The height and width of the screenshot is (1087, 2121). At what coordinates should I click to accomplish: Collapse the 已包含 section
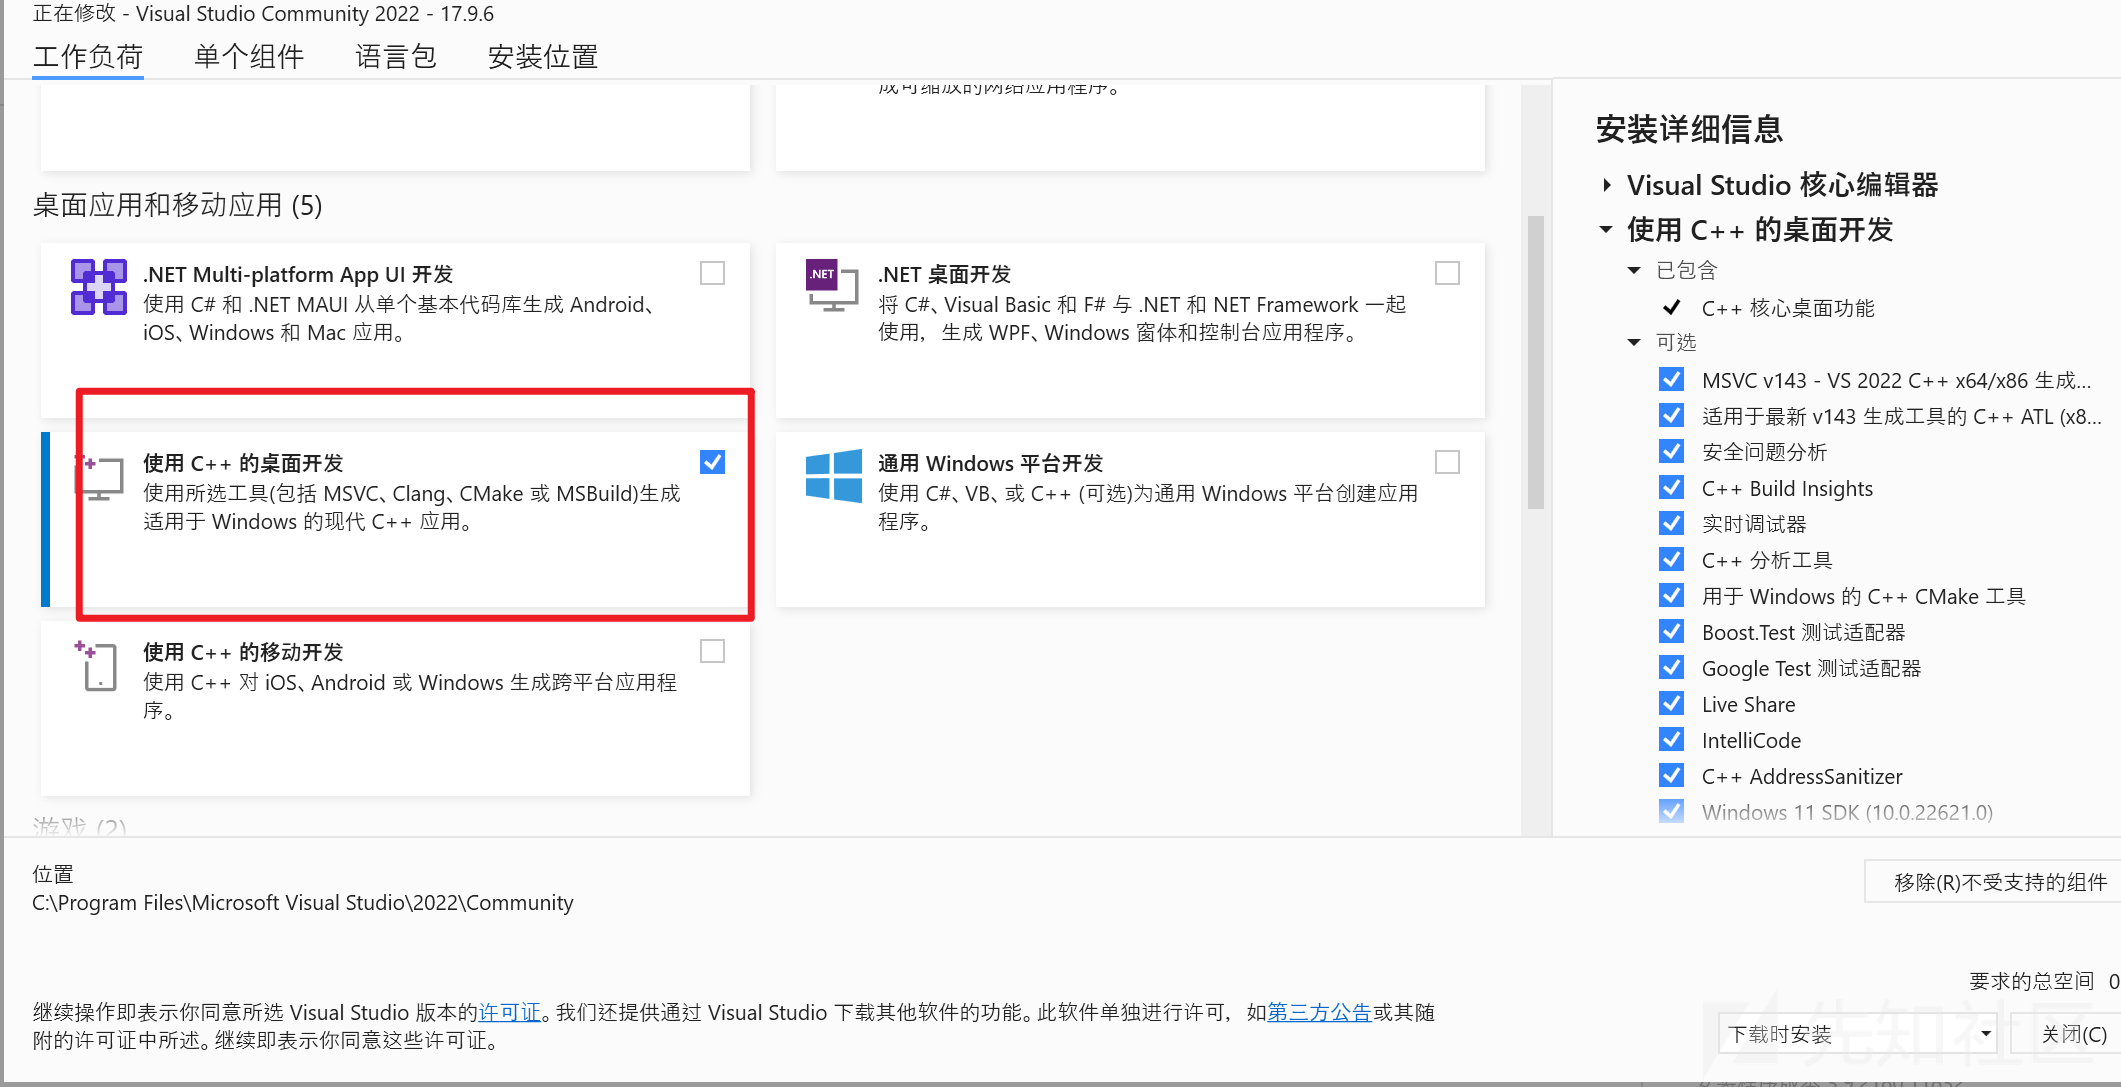1634,270
